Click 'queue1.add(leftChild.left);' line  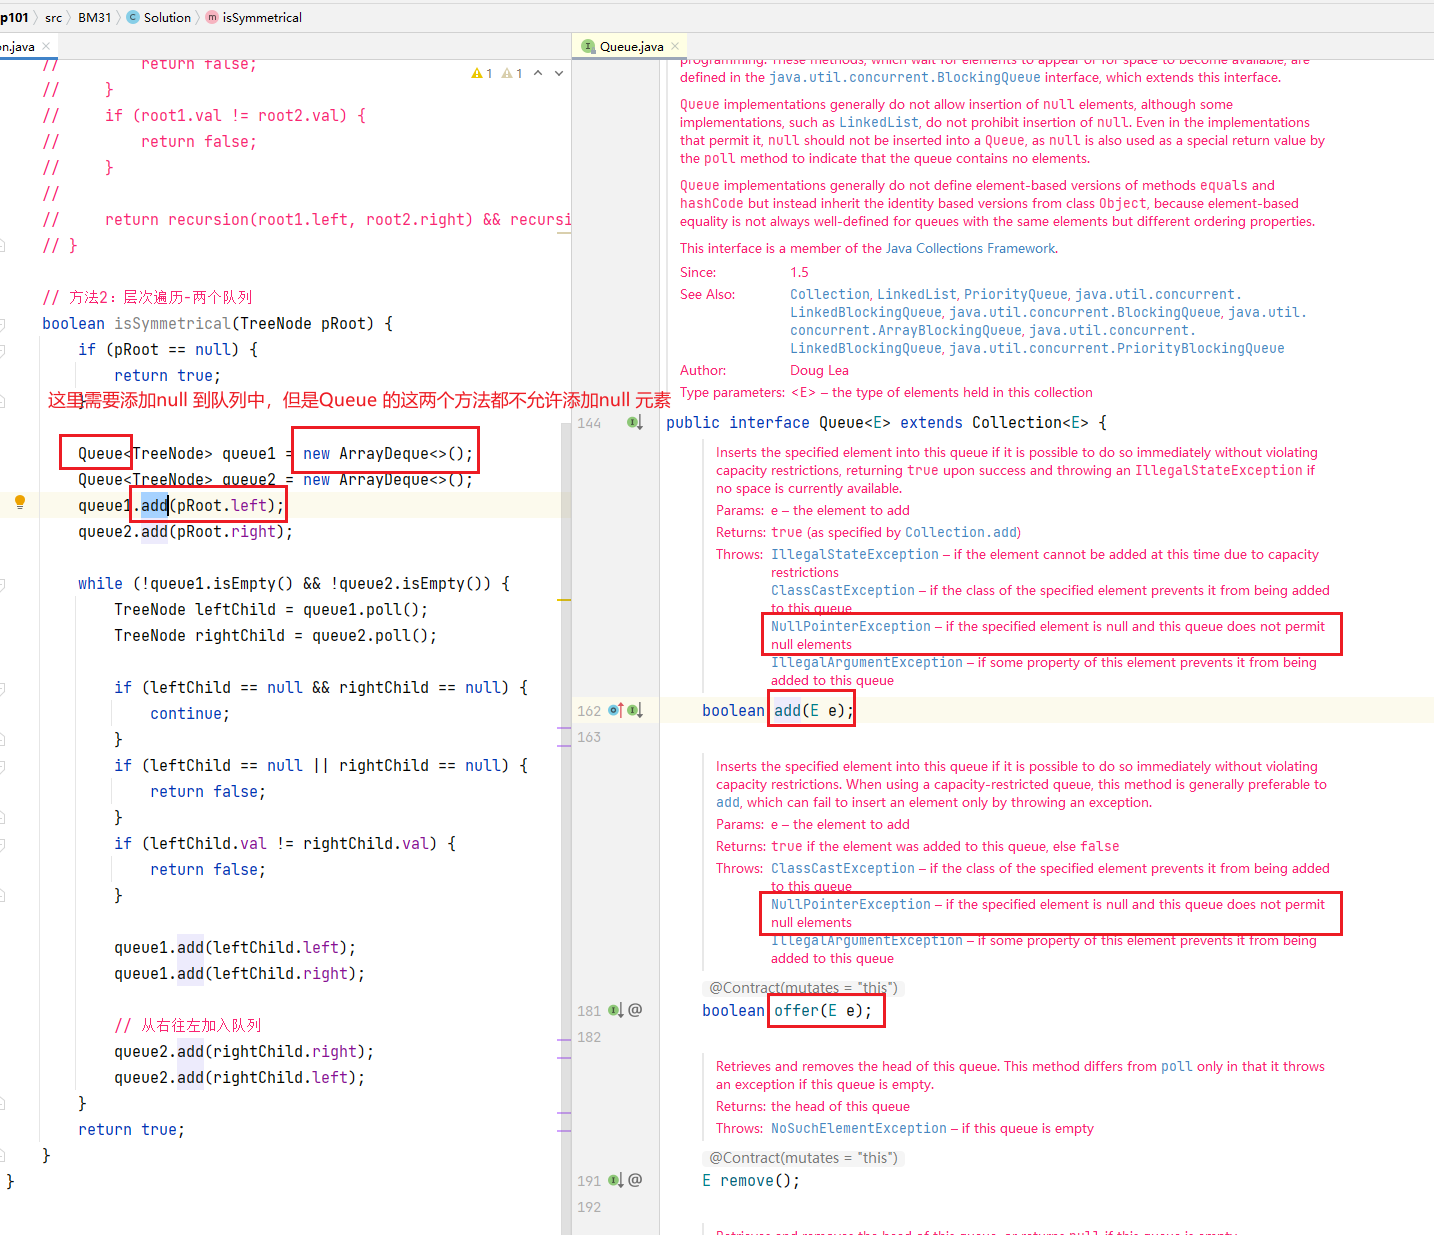[x=235, y=947]
